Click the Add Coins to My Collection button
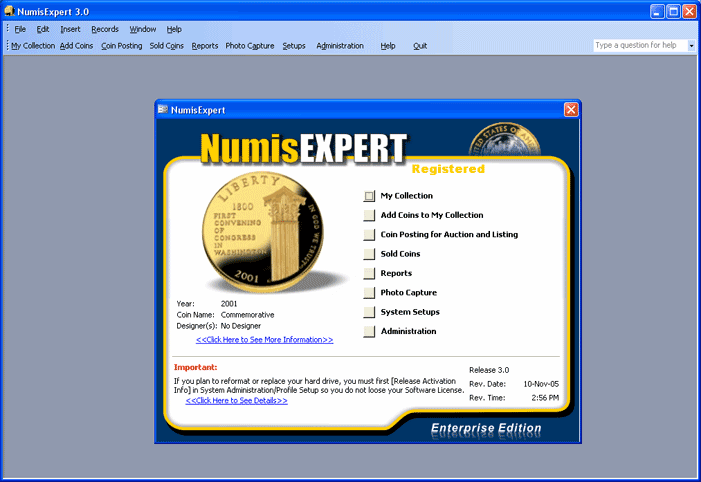701x482 pixels. tap(369, 215)
